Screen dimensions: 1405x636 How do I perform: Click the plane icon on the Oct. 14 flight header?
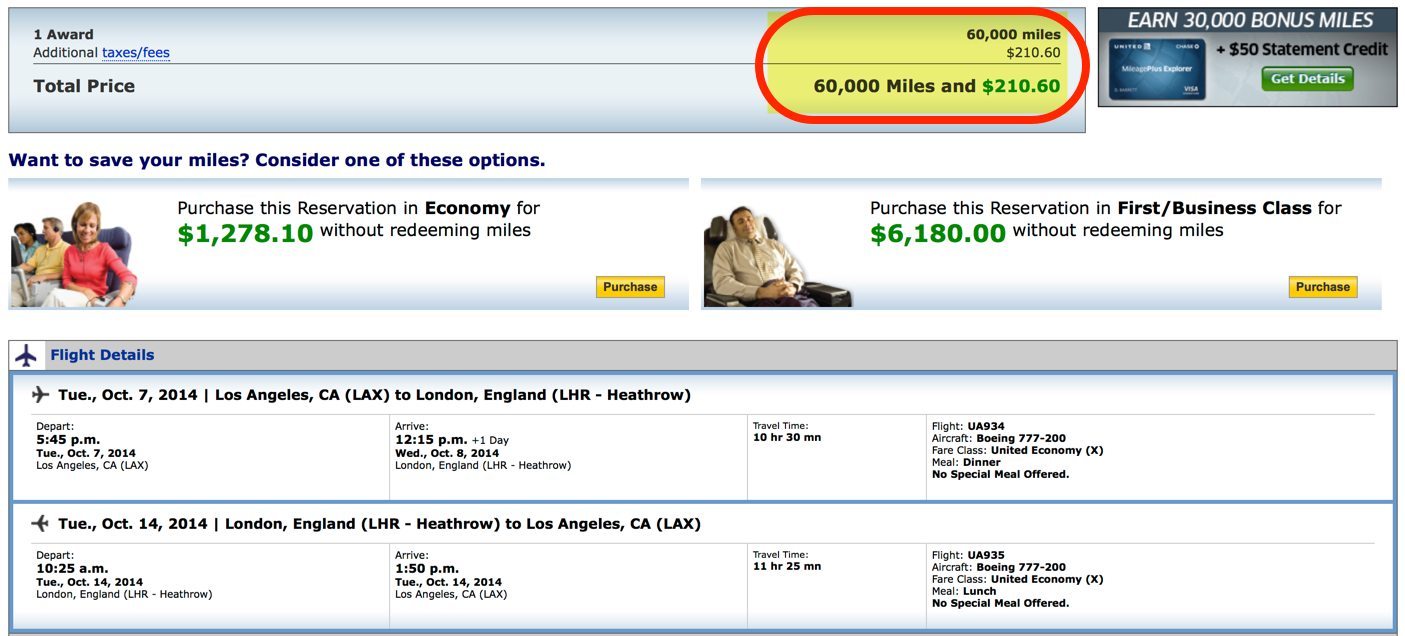pyautogui.click(x=41, y=523)
